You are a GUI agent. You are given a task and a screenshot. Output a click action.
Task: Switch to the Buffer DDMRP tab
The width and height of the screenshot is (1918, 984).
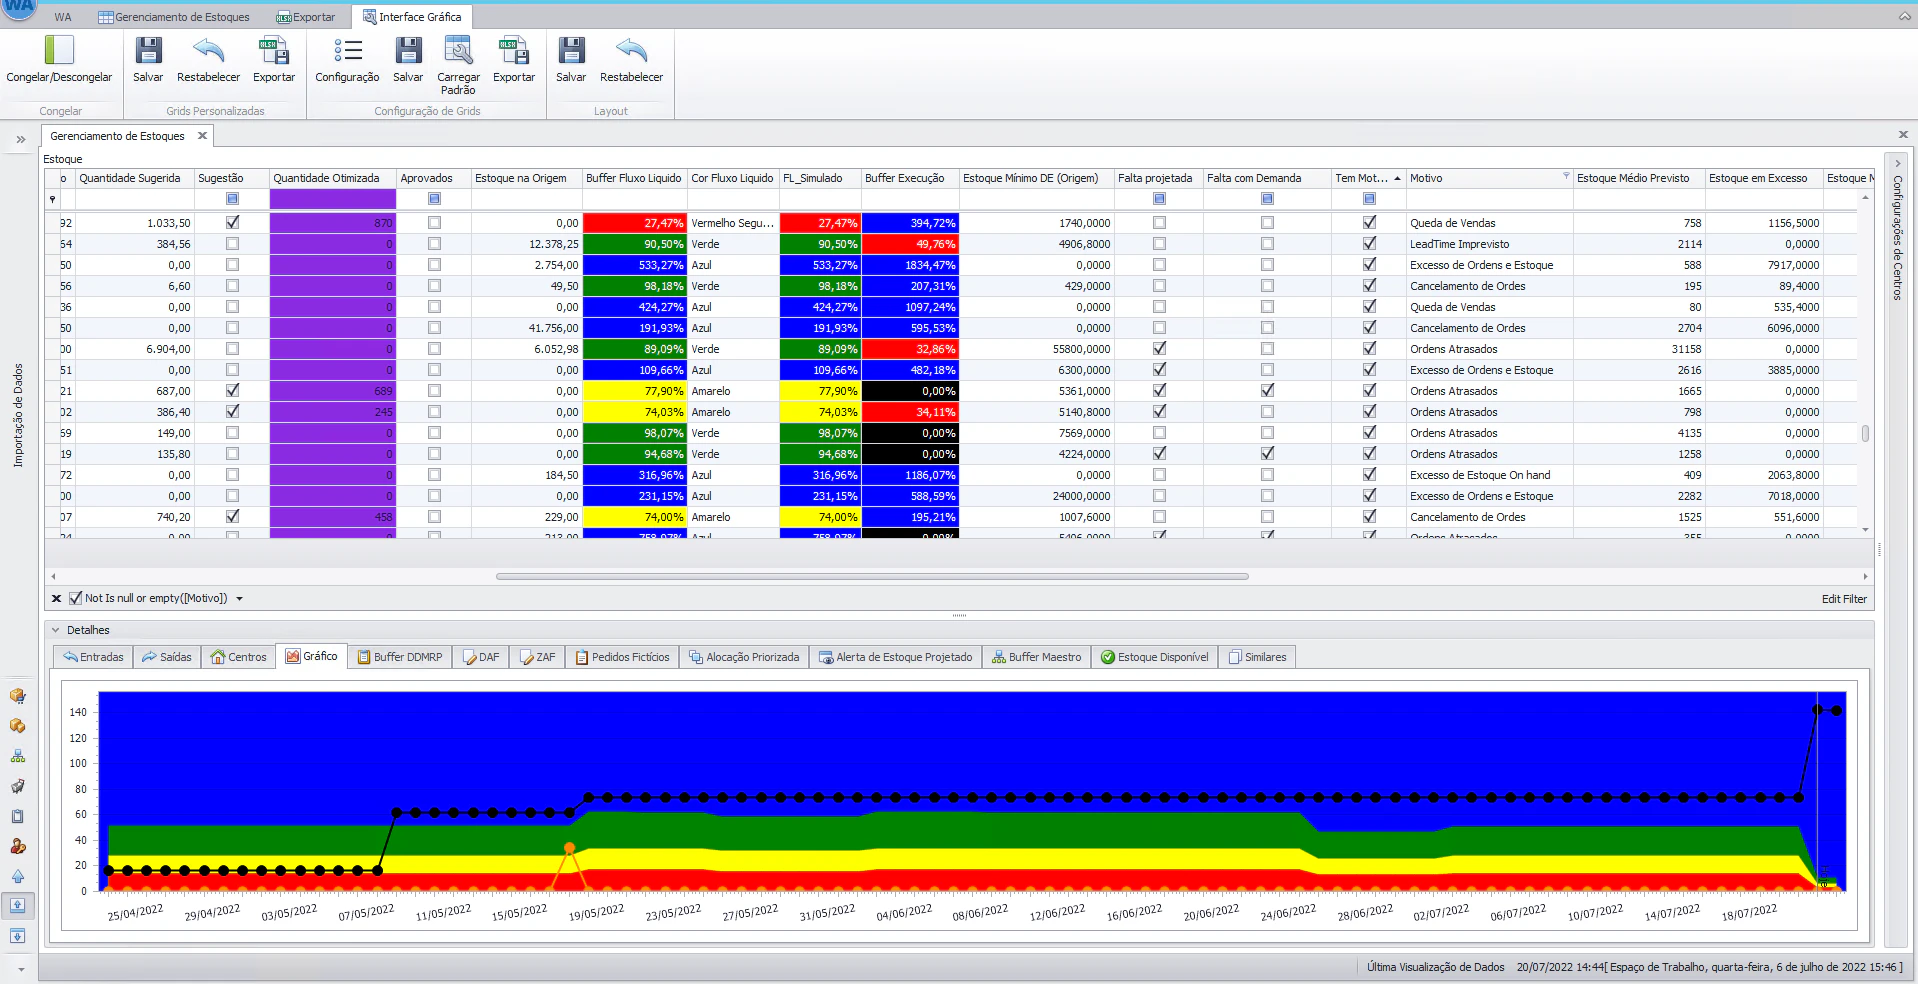(x=399, y=657)
